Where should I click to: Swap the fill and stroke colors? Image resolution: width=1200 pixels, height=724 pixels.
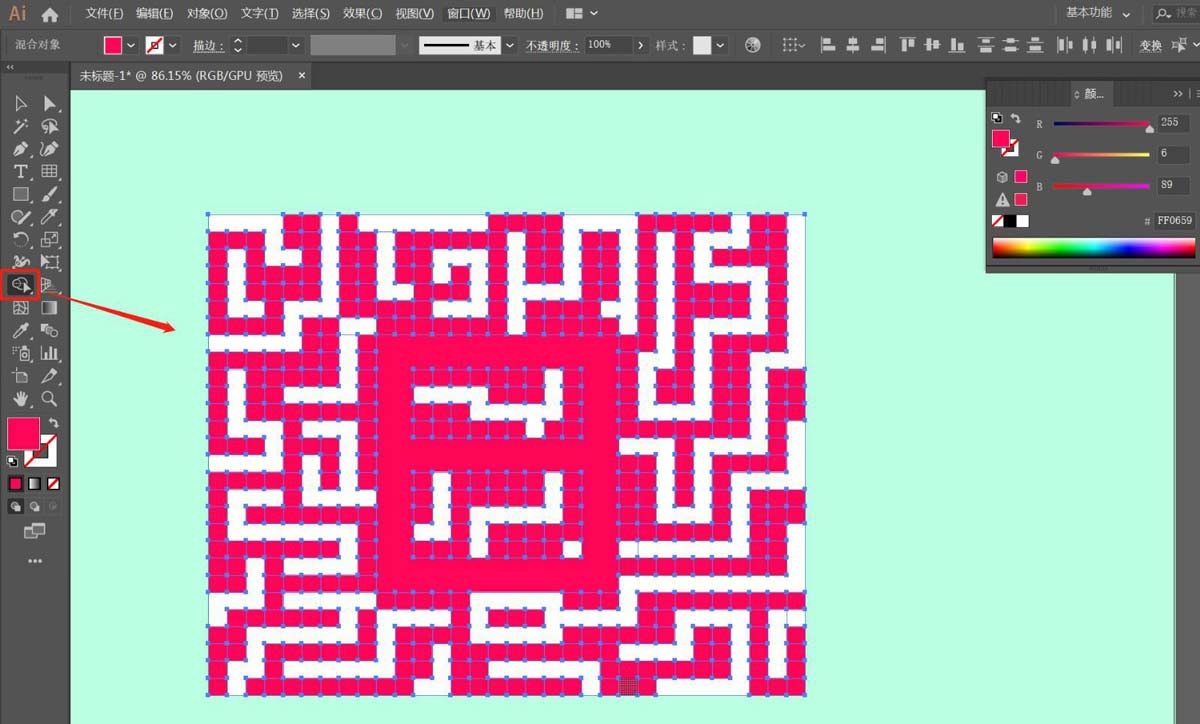pos(54,421)
